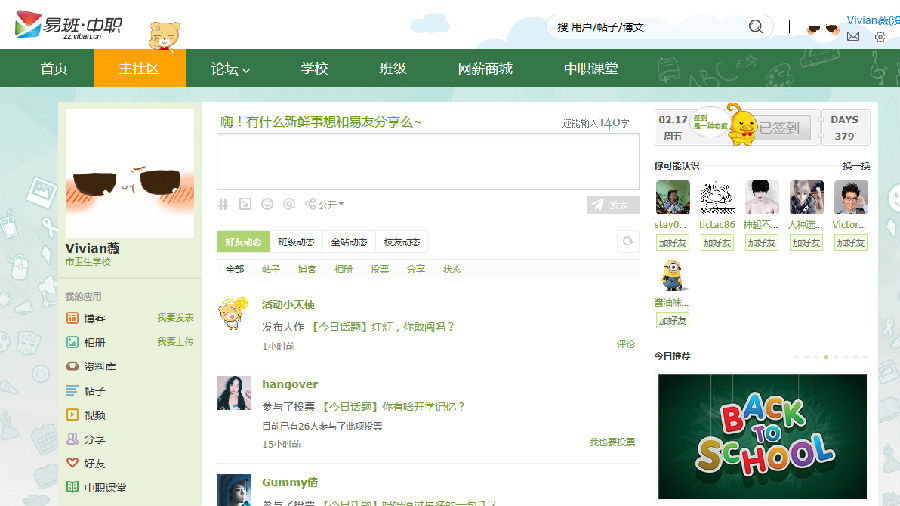Click the status text input box
The height and width of the screenshot is (506, 900).
pyautogui.click(x=428, y=161)
